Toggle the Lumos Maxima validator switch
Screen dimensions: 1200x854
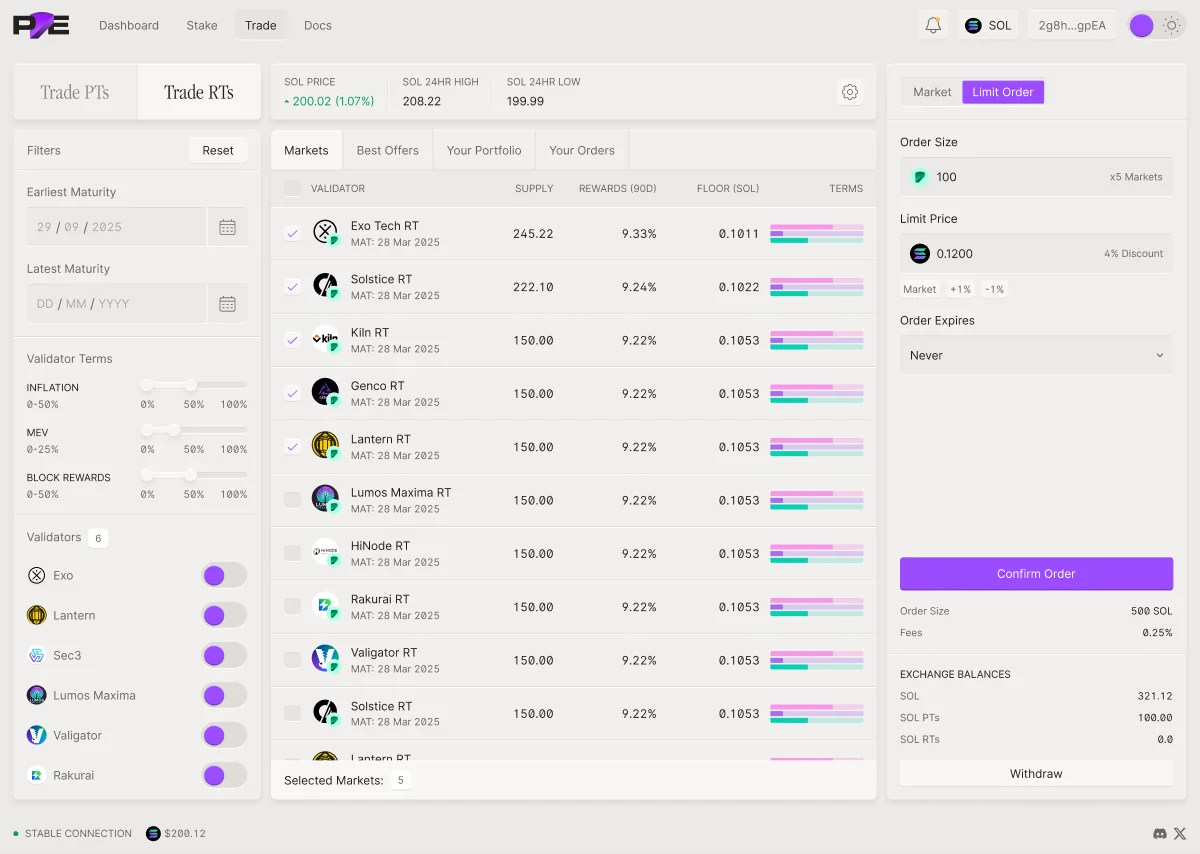(224, 695)
